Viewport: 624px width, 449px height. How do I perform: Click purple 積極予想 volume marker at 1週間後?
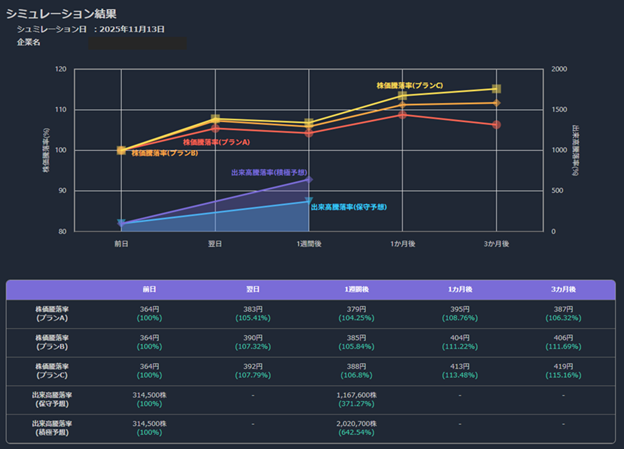pos(309,180)
